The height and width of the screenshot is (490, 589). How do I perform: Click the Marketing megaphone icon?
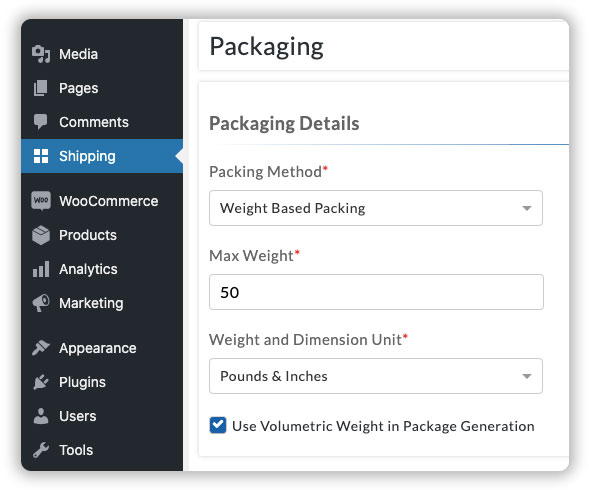[41, 303]
